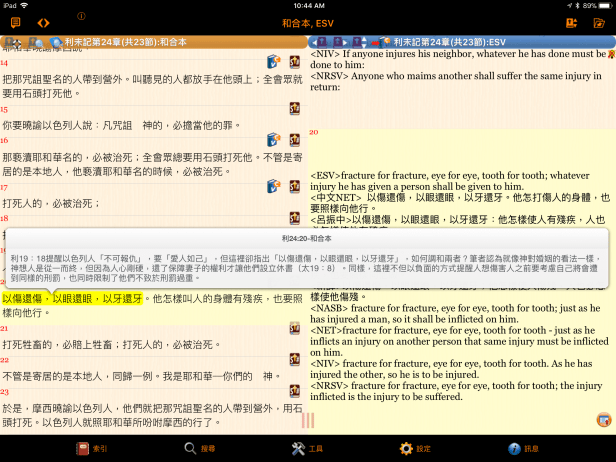Tap the brown reference icon beside verse 21
This screenshot has width=616, height=462.
click(295, 328)
